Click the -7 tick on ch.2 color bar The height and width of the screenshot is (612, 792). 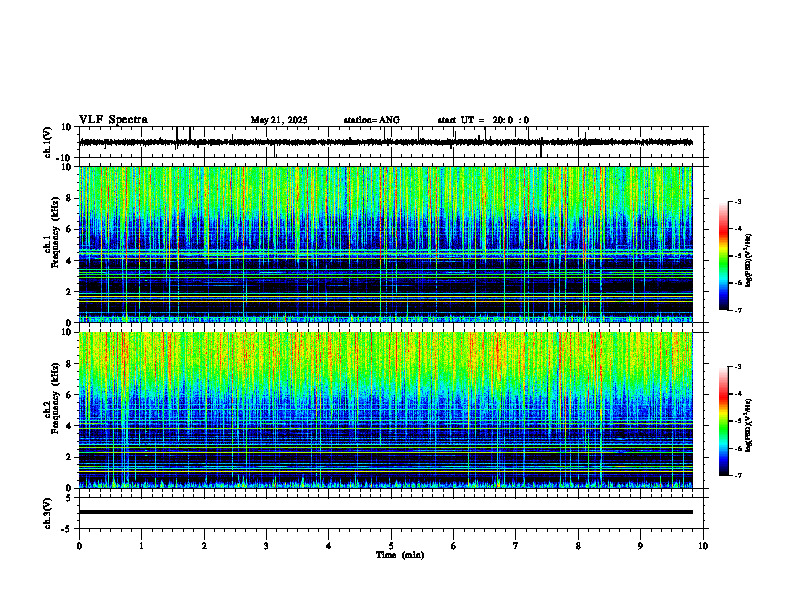click(737, 475)
